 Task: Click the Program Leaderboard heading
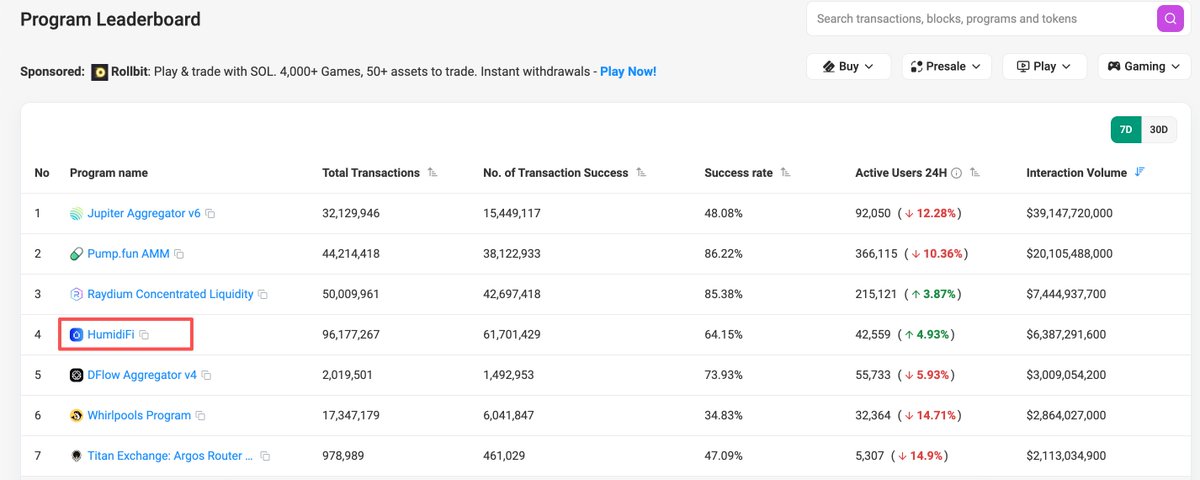click(x=110, y=19)
